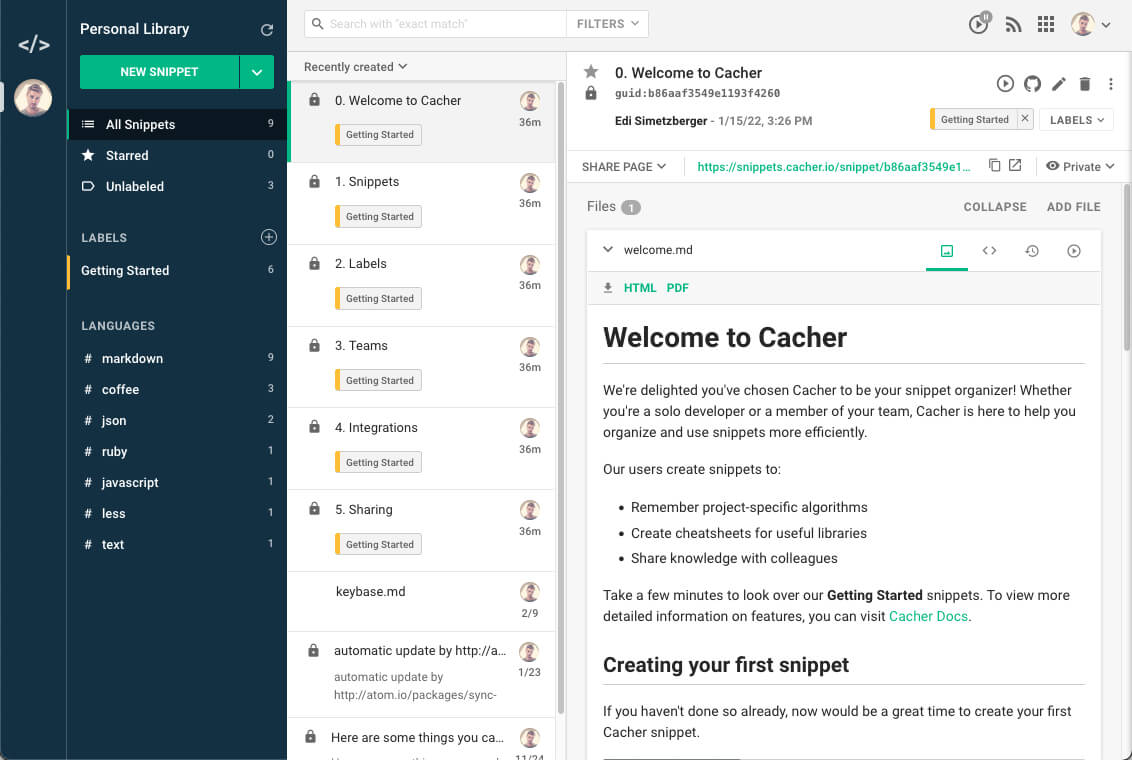Delete the snippet with the trash icon
1132x760 pixels.
click(1084, 84)
